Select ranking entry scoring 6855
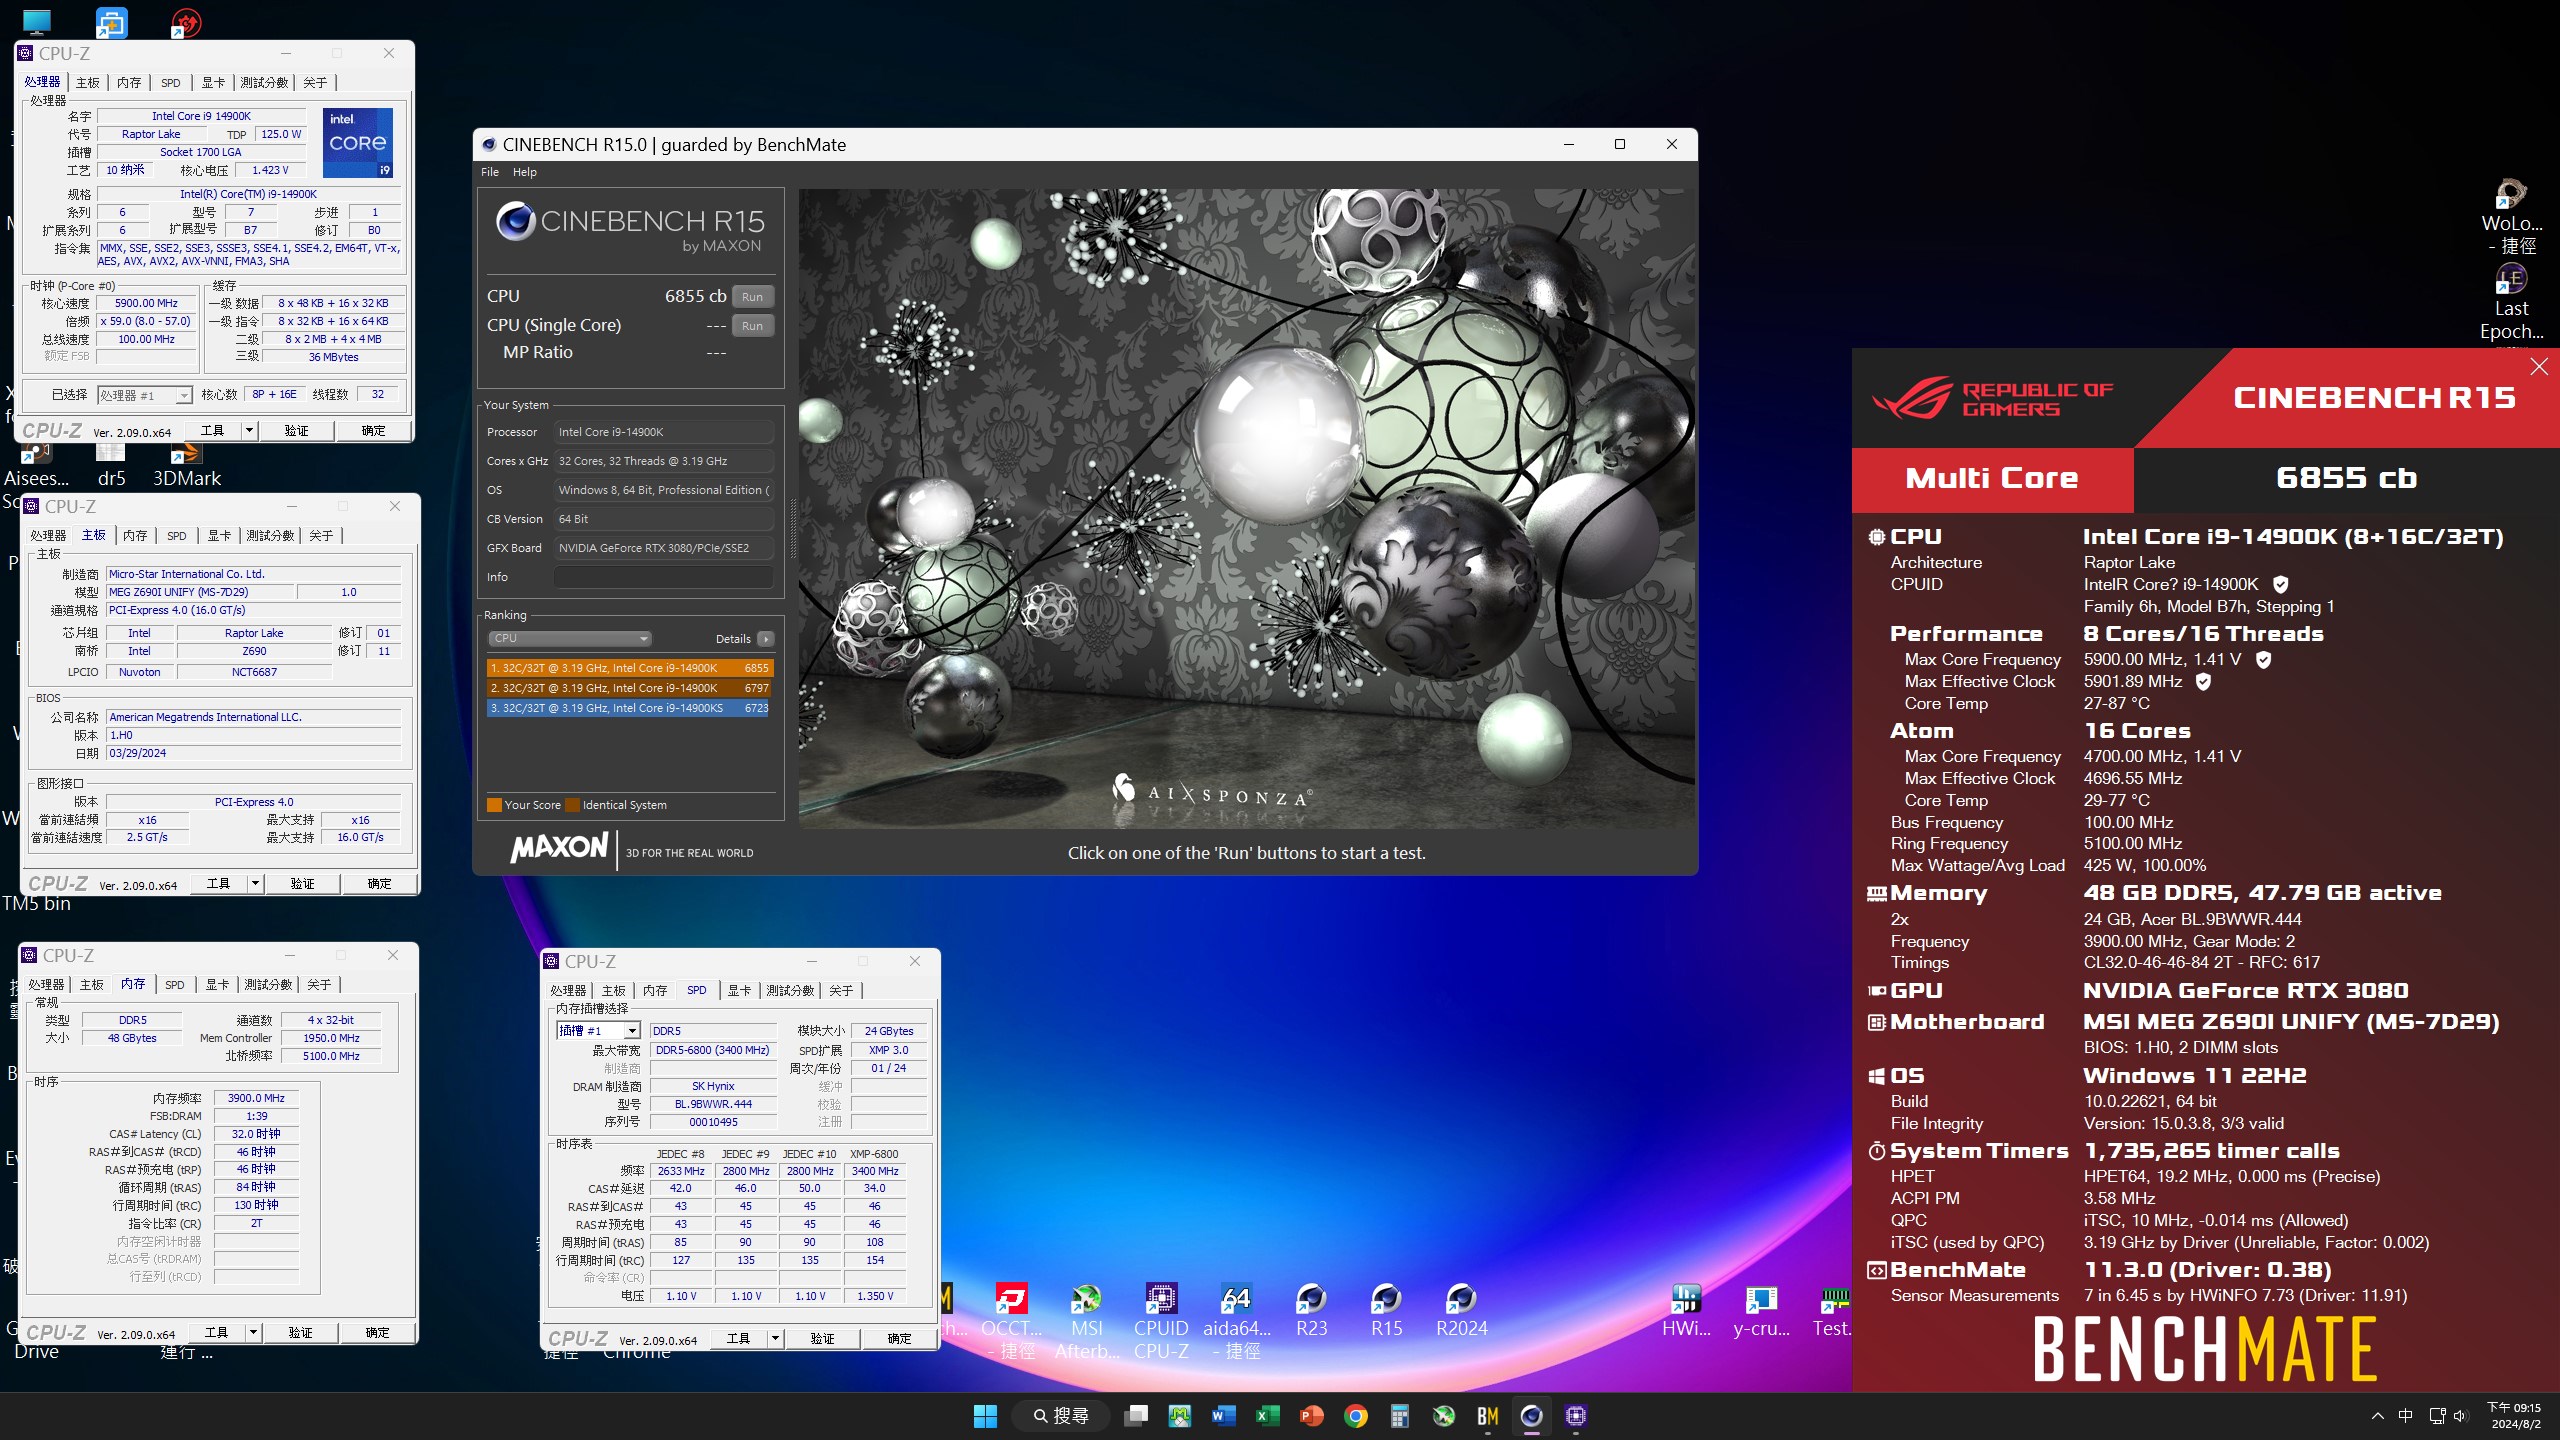 629,668
